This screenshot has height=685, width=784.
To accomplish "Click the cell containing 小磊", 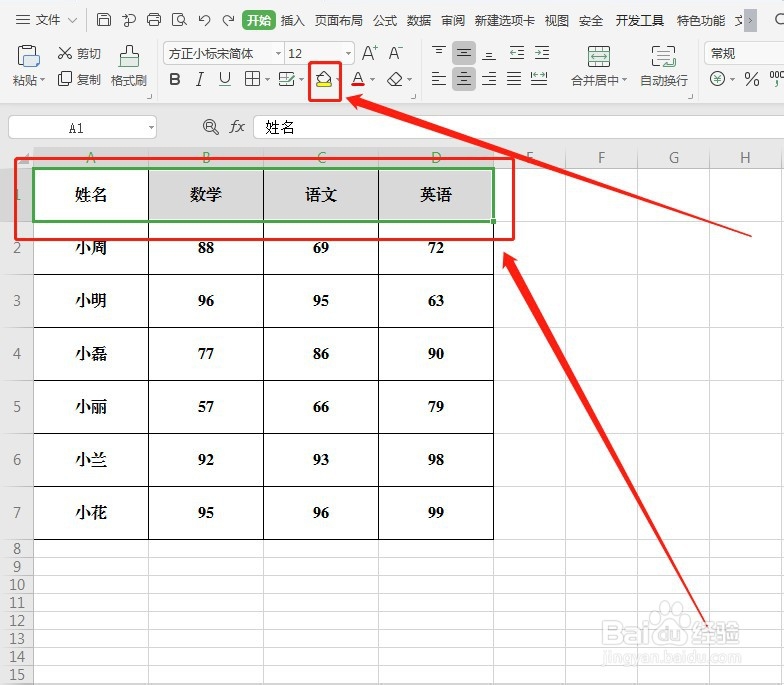I will 91,354.
